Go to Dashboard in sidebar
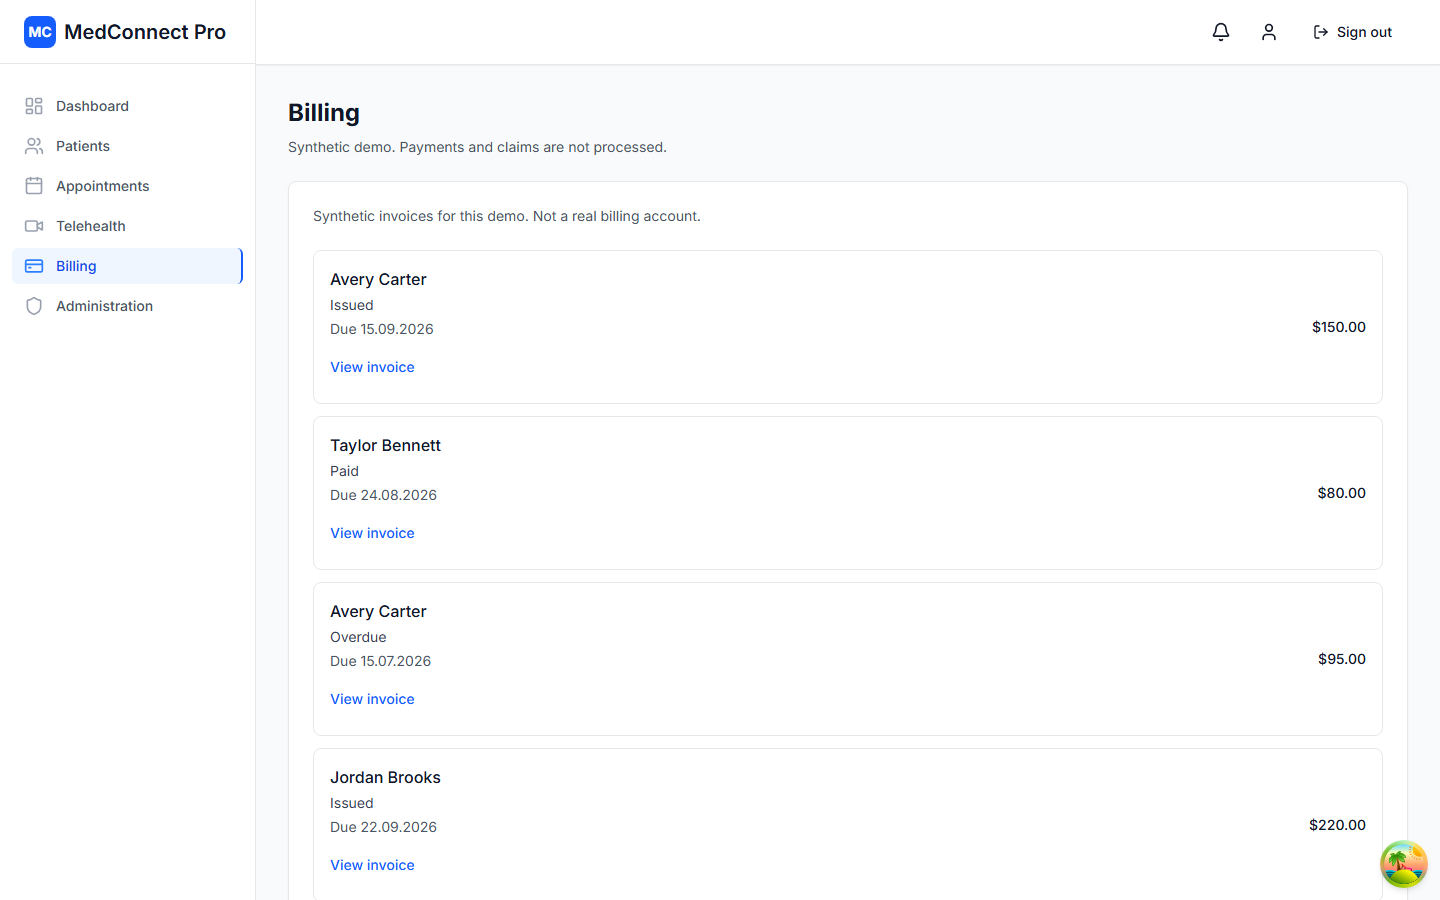 (x=127, y=106)
